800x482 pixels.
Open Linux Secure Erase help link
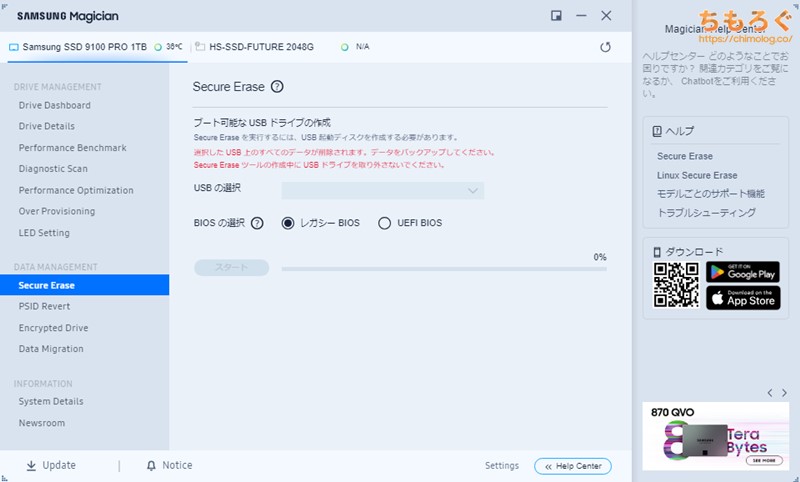point(697,175)
